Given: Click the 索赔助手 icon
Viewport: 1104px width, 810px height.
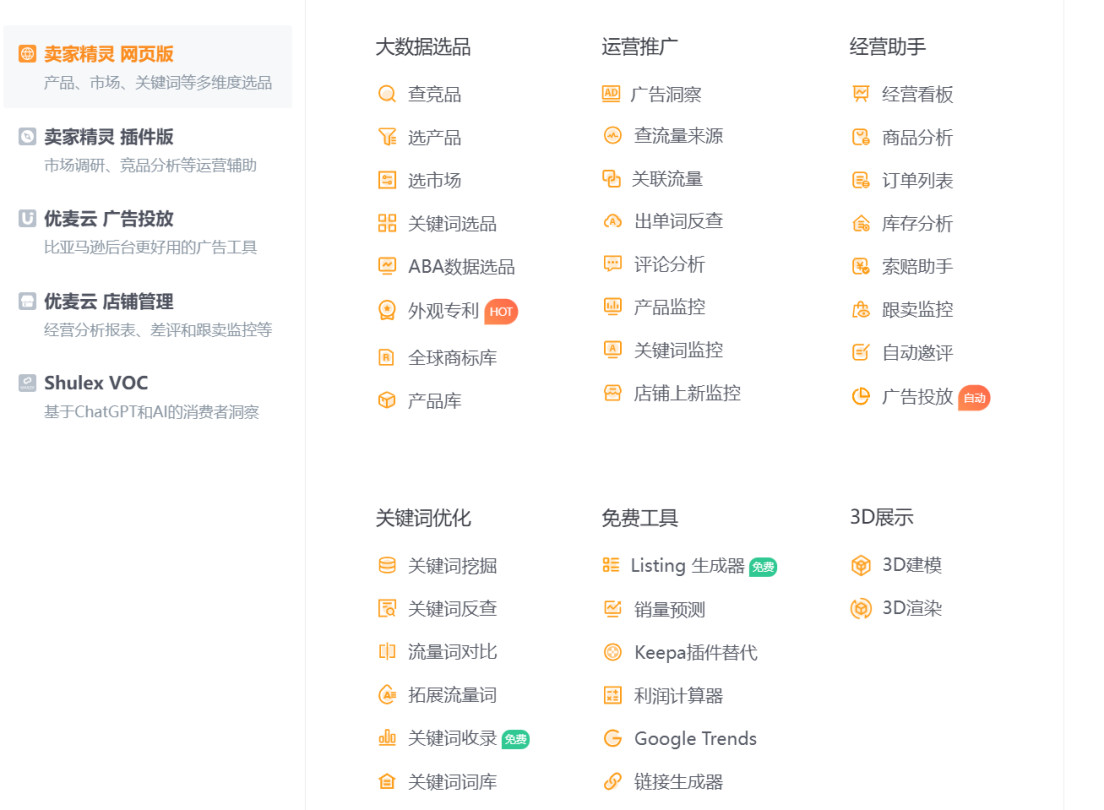Looking at the screenshot, I should tap(860, 266).
